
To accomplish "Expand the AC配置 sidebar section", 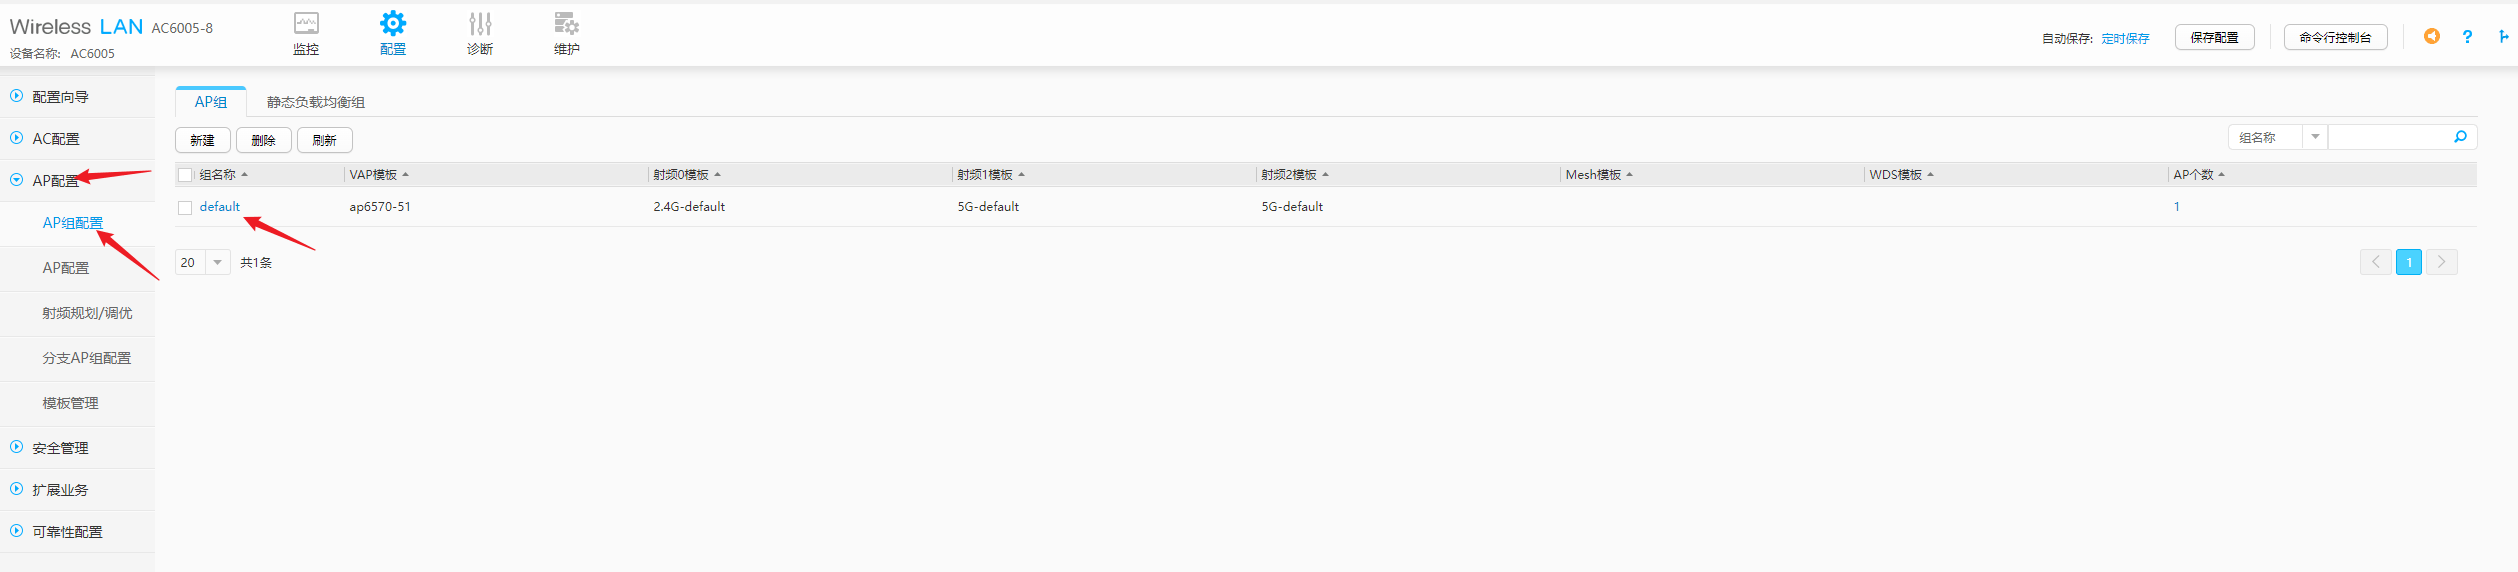I will tap(56, 139).
